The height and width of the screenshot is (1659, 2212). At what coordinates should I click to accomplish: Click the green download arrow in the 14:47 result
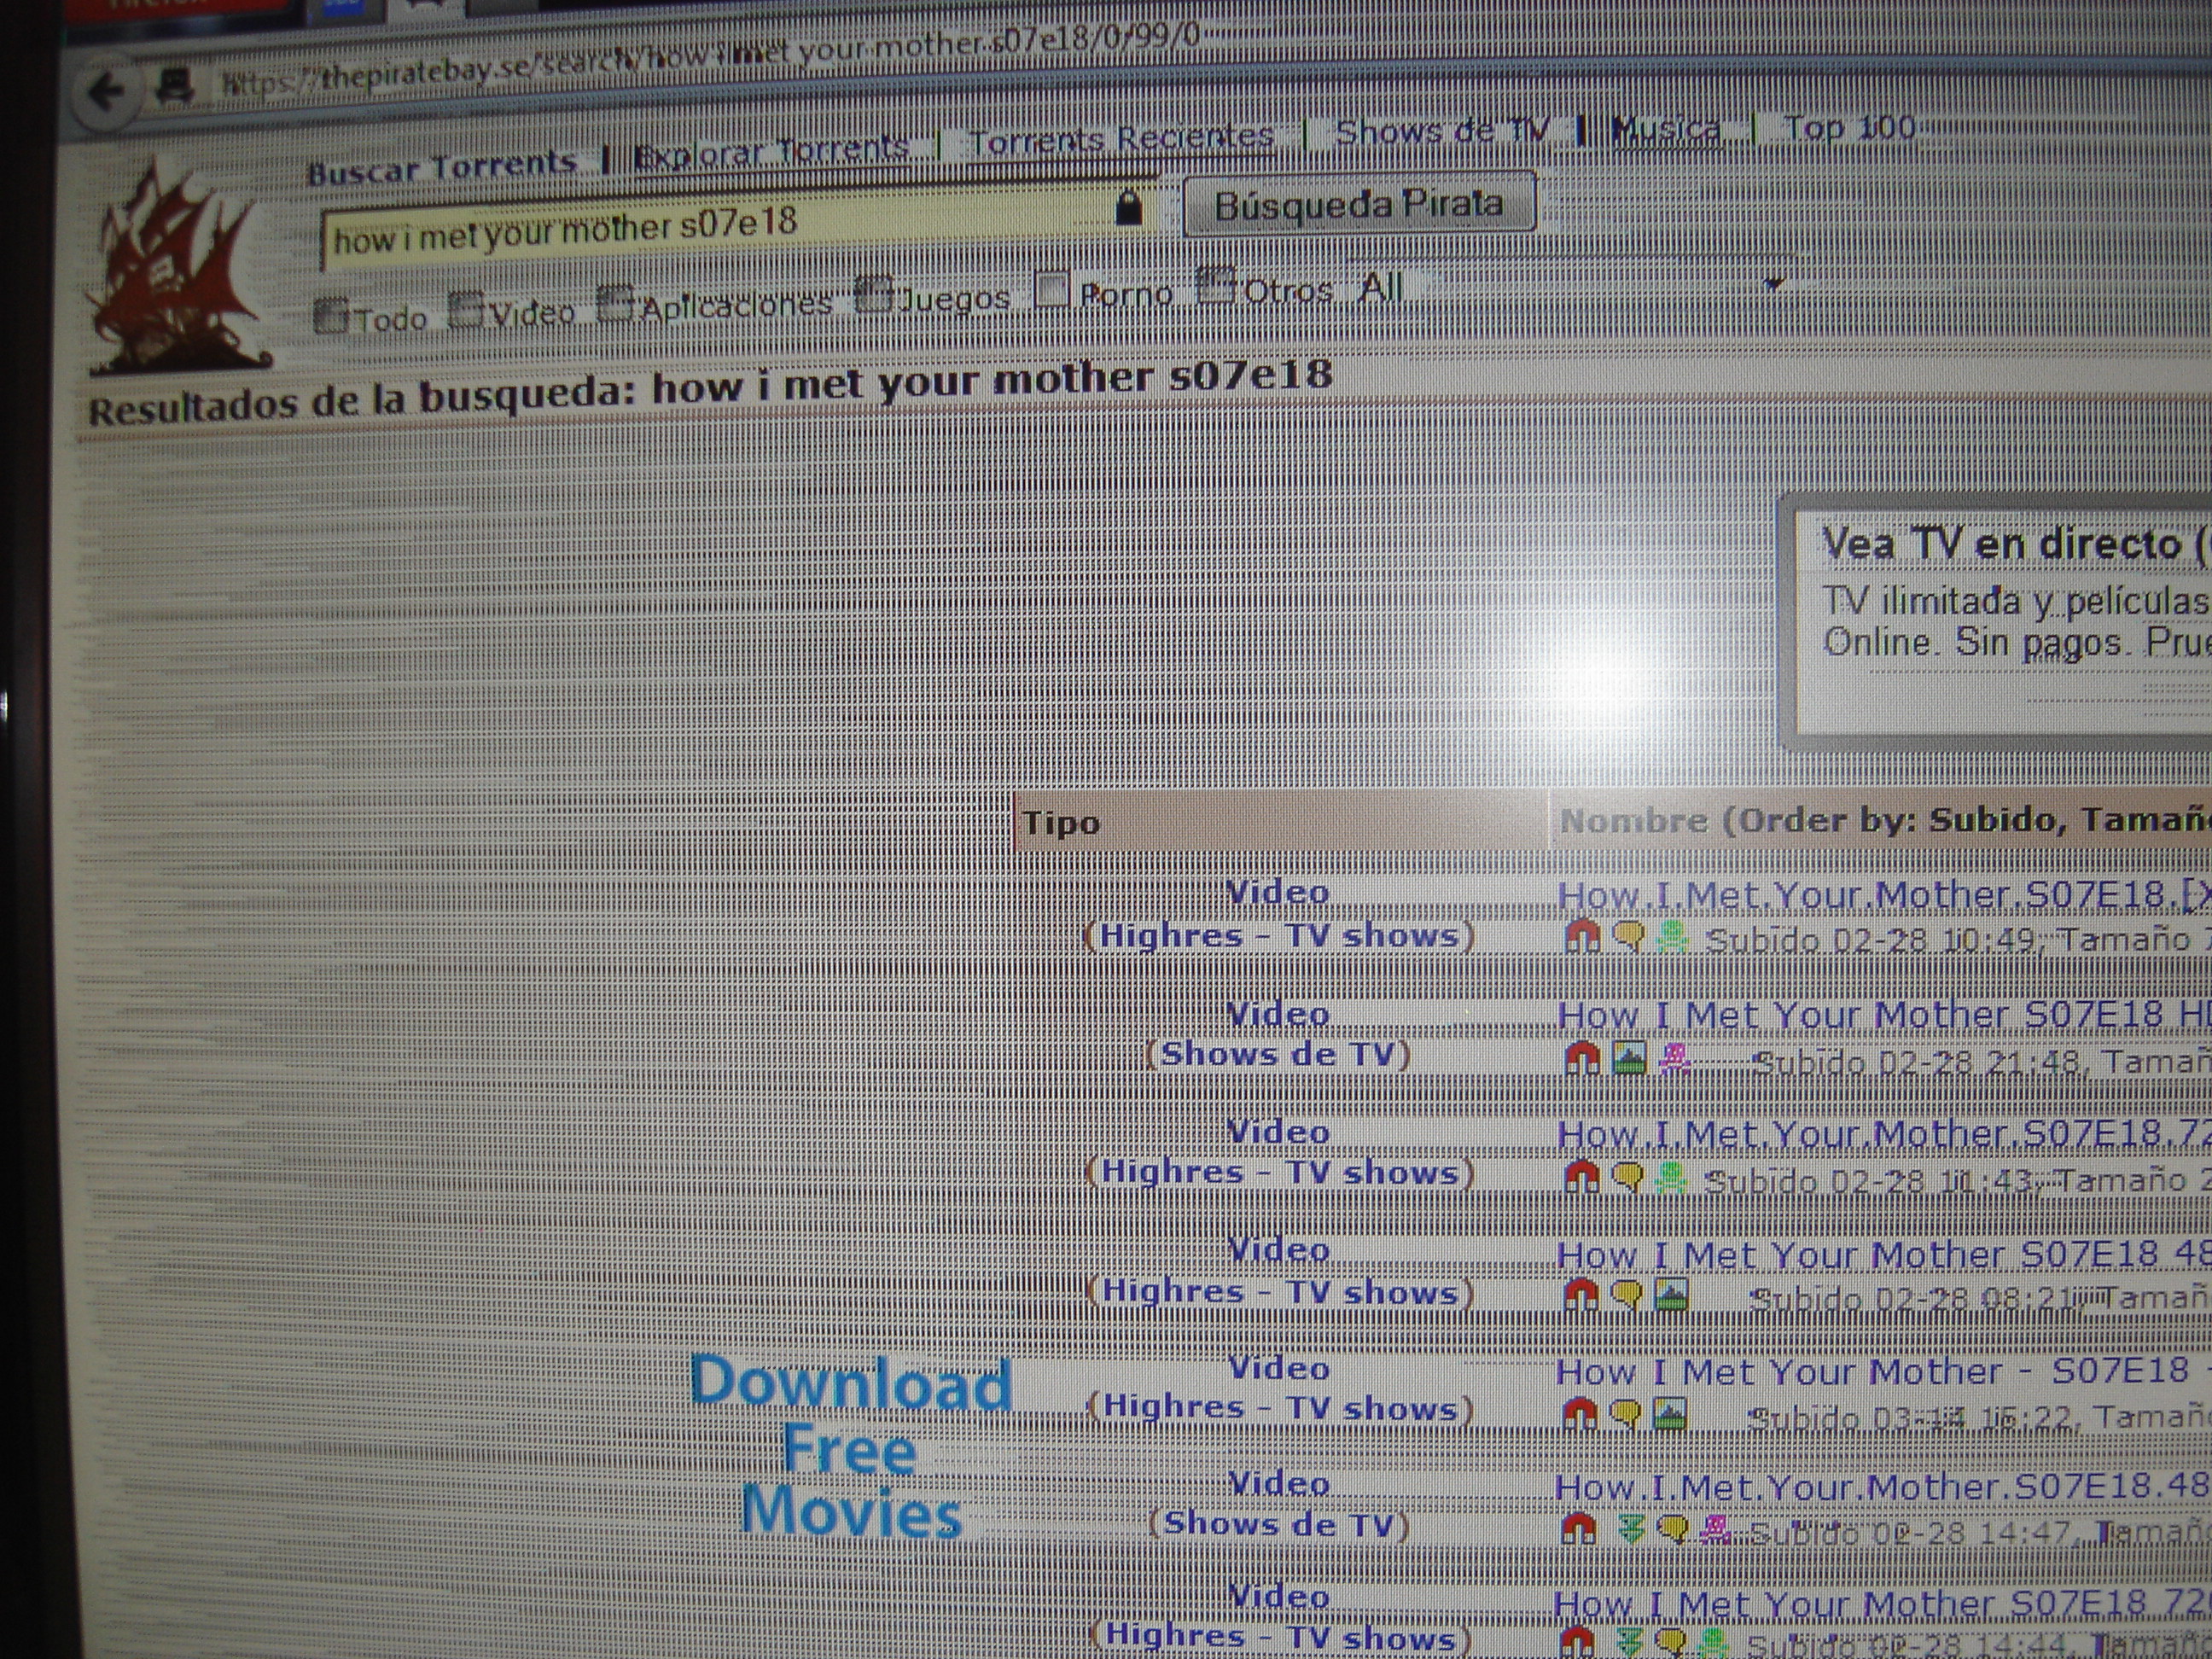coord(1630,1528)
